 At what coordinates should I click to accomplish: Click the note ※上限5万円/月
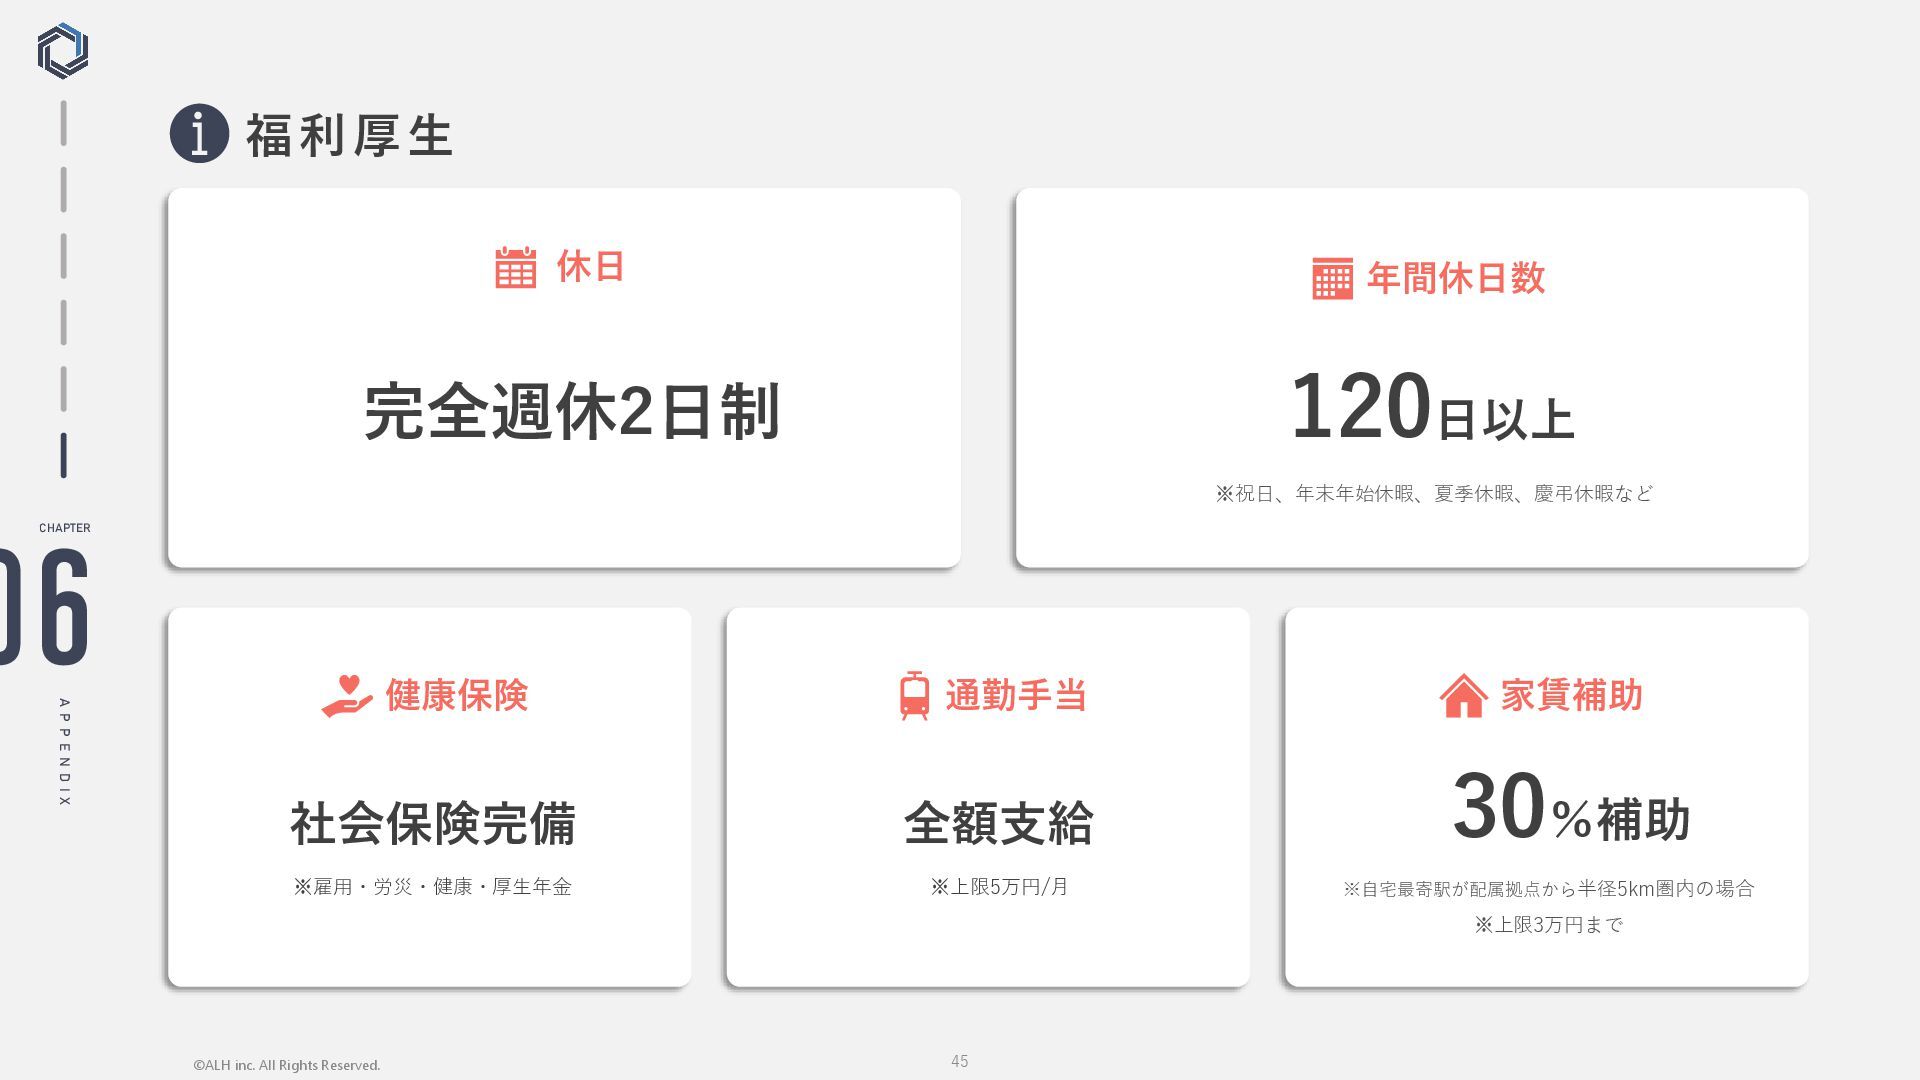pyautogui.click(x=999, y=886)
